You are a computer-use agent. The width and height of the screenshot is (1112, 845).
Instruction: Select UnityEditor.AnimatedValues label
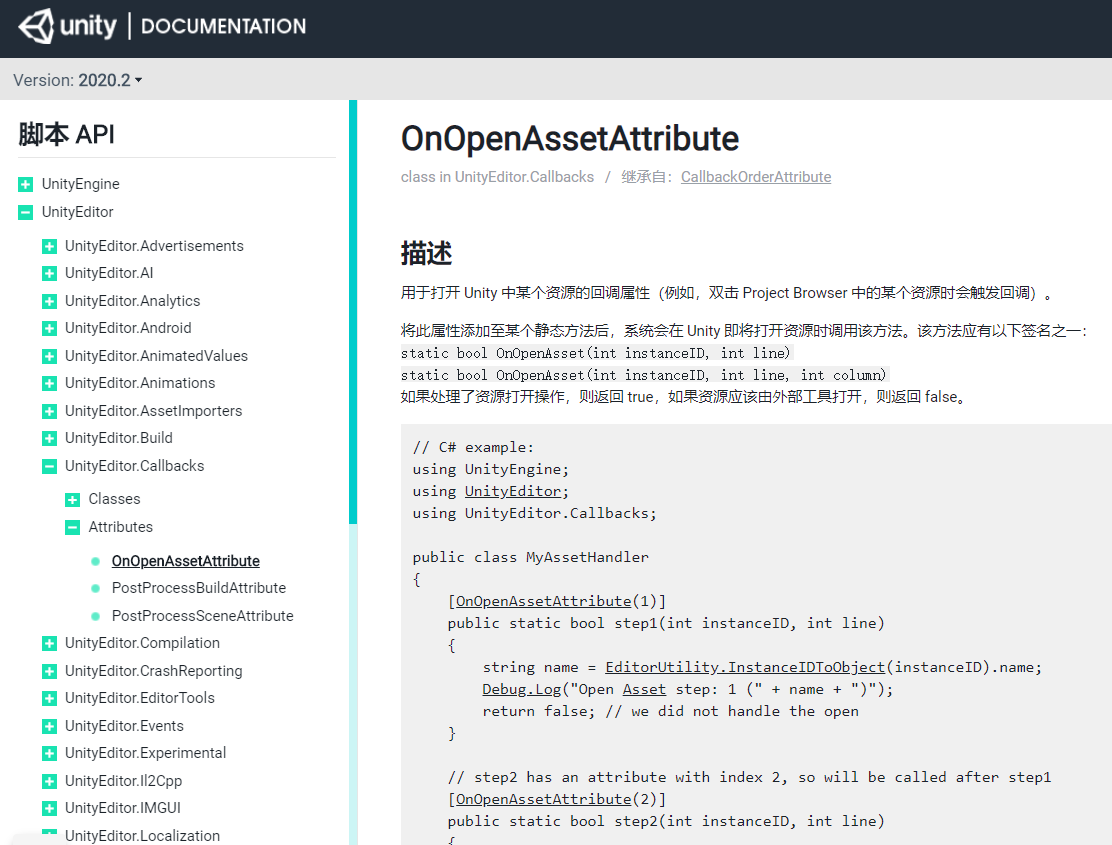[156, 356]
